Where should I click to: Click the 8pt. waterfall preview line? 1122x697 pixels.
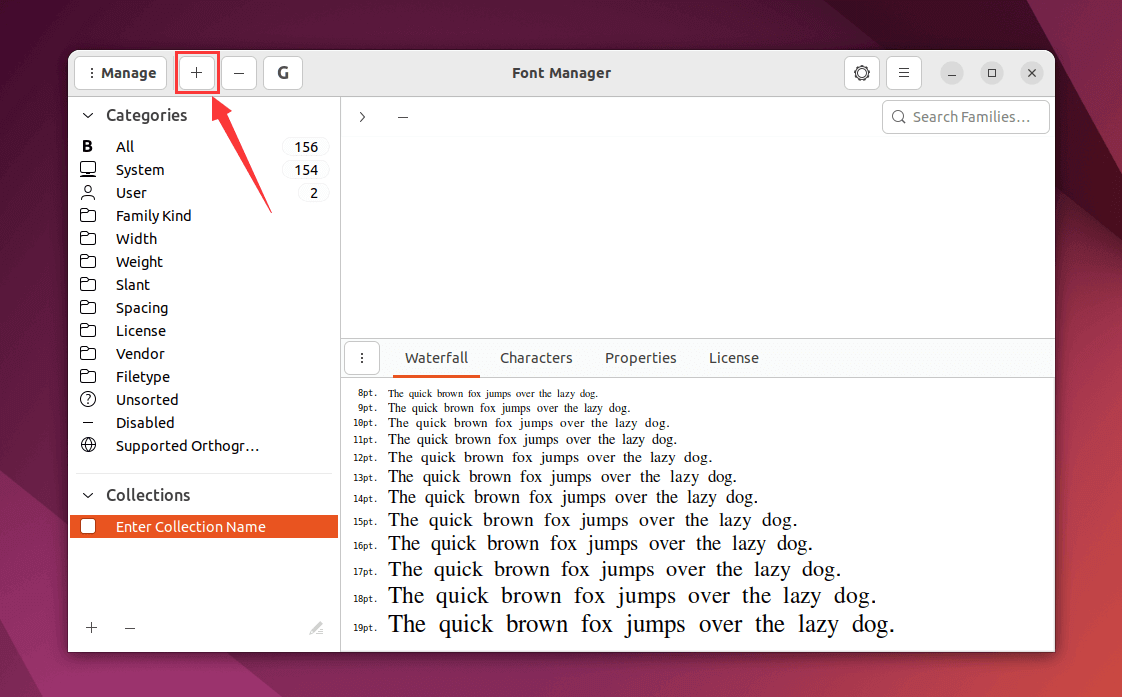(475, 393)
